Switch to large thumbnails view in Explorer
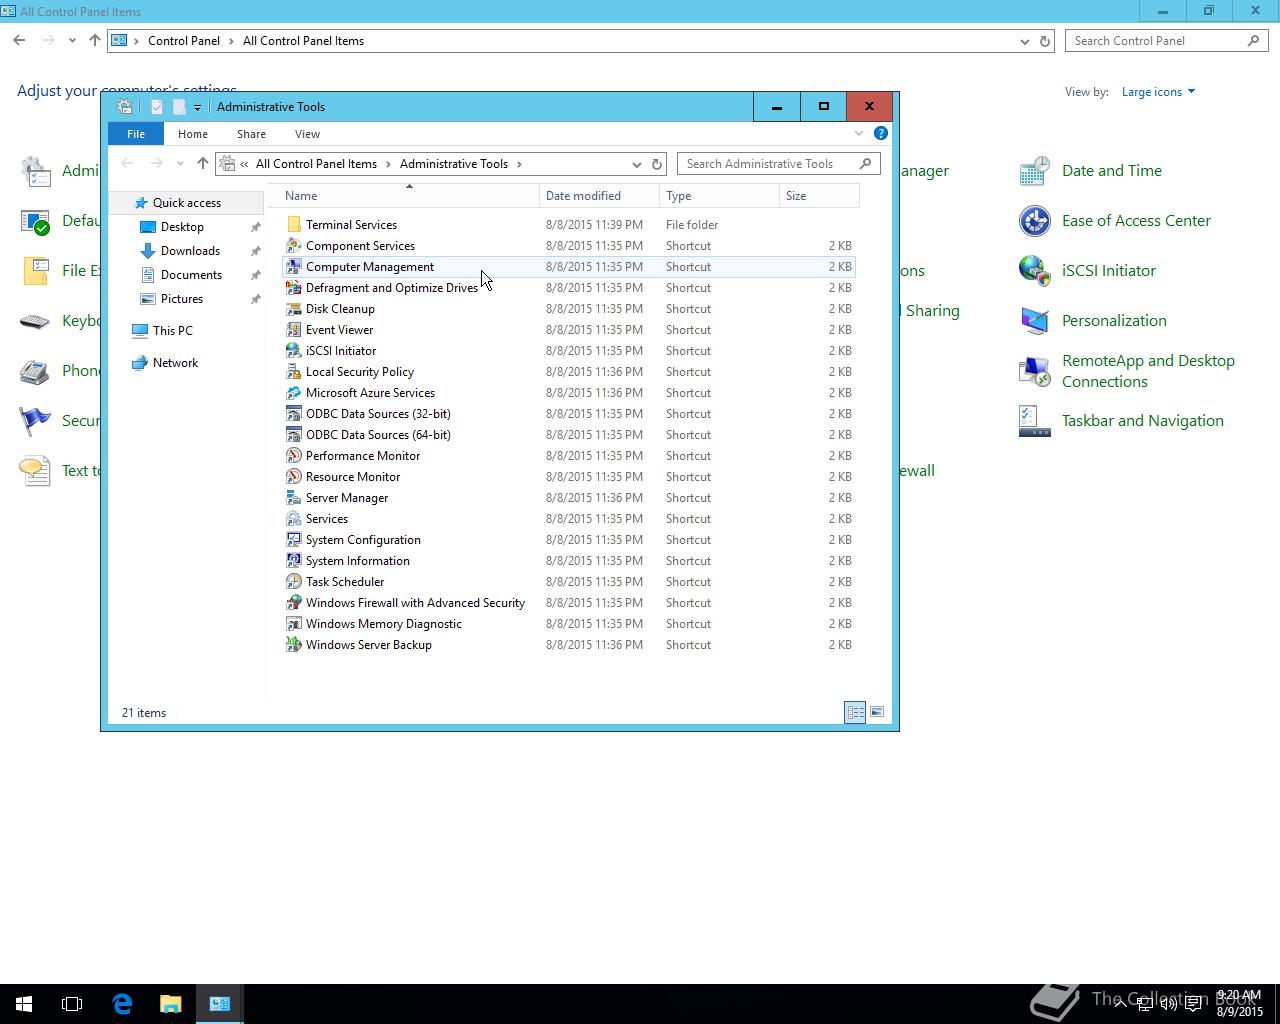1280x1024 pixels. click(877, 712)
